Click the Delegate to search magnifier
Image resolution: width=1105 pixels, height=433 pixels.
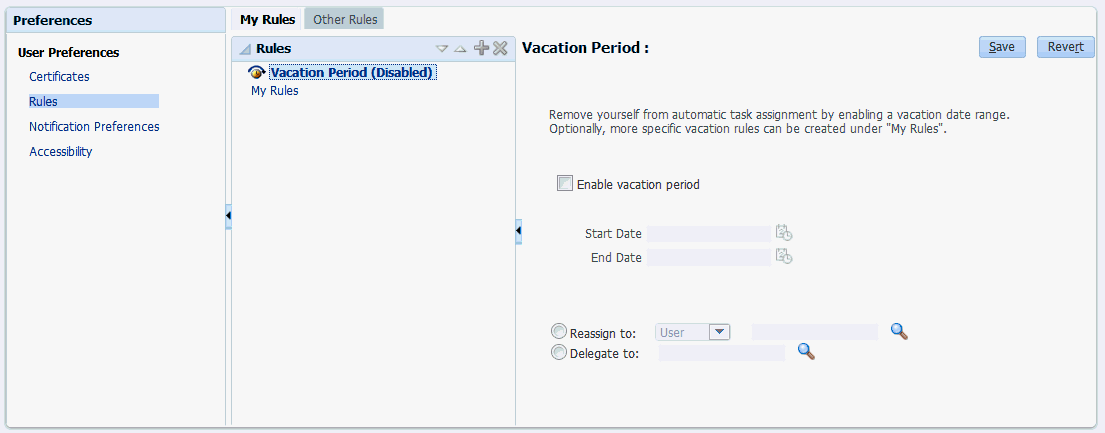tap(806, 352)
